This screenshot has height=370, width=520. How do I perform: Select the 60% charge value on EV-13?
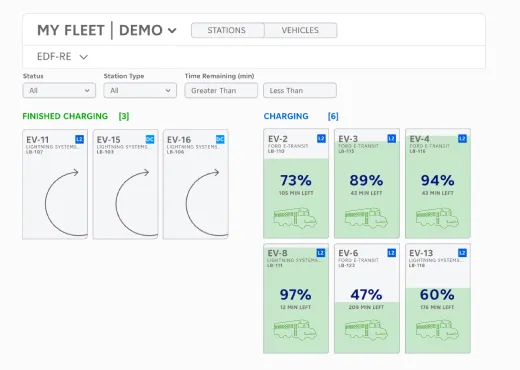[x=437, y=295]
